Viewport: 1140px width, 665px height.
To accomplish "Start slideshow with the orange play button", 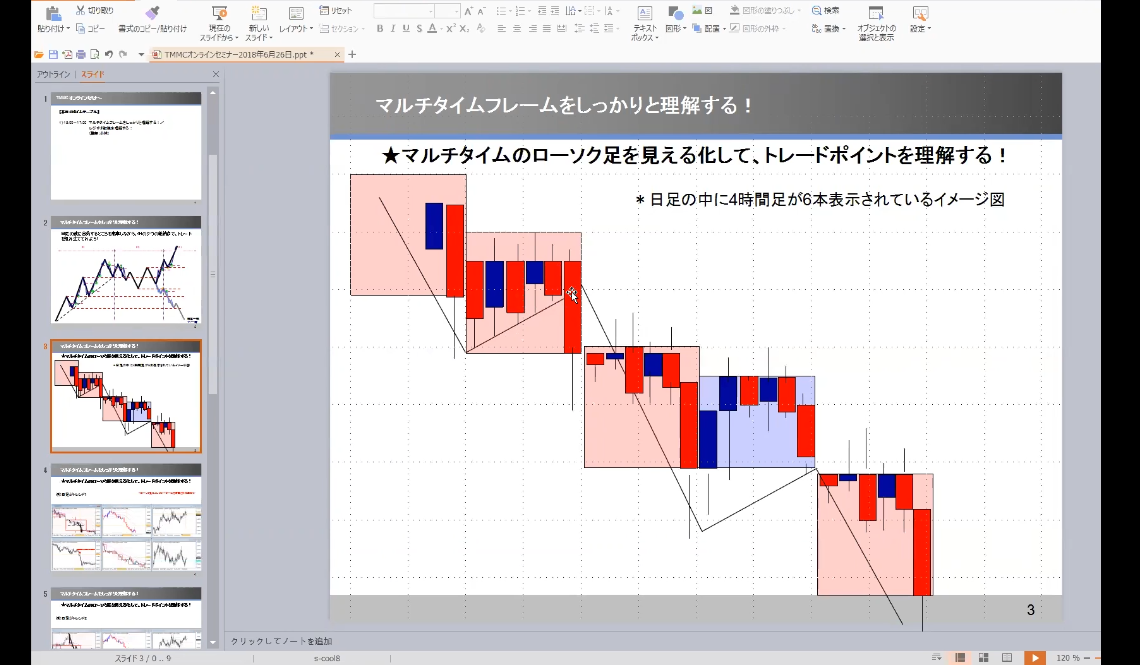I will [1035, 657].
